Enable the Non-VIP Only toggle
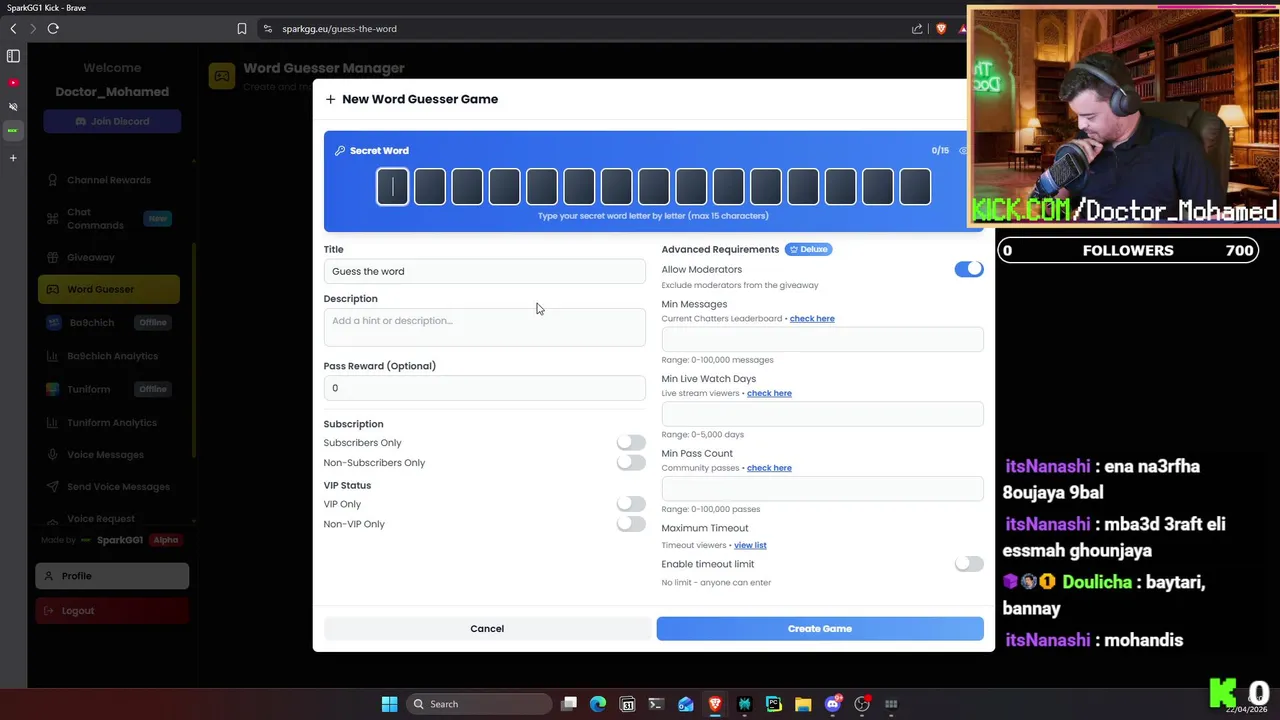Viewport: 1280px width, 720px height. 631,524
